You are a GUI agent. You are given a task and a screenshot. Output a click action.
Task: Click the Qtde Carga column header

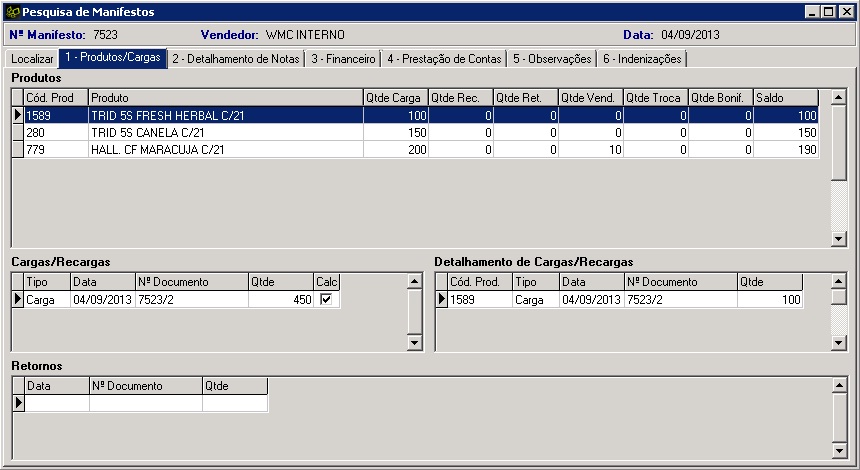(x=395, y=98)
